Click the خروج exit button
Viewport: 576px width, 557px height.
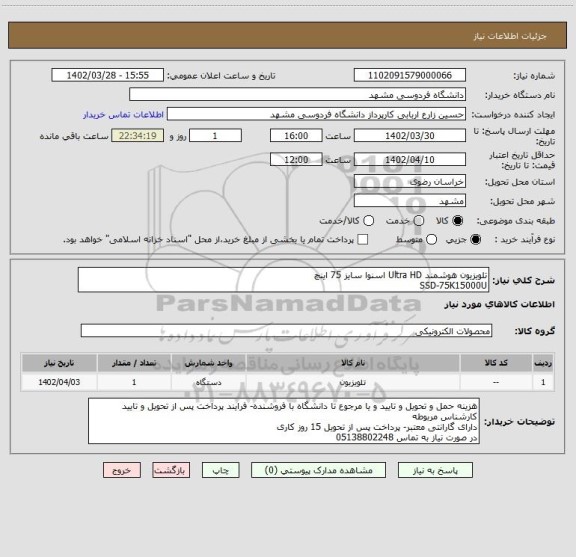(x=122, y=470)
